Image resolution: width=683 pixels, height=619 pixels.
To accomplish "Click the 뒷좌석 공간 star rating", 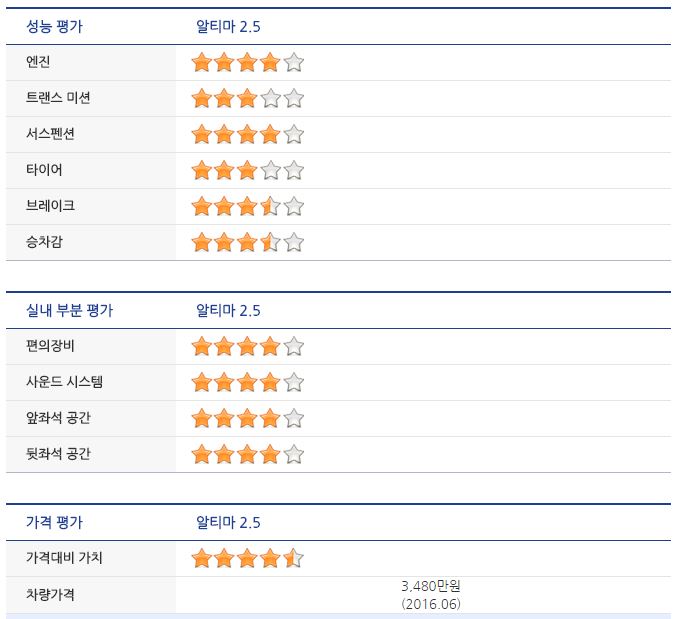I will pyautogui.click(x=247, y=455).
